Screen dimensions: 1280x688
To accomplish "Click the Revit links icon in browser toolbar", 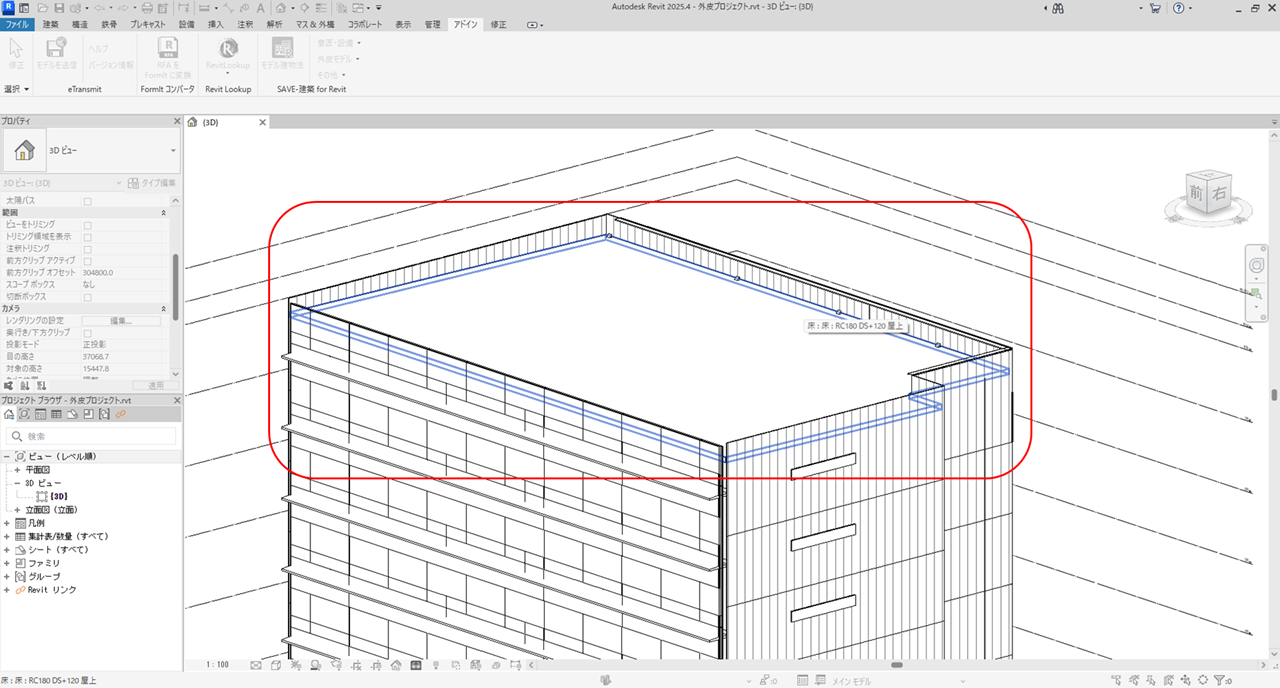I will click(x=120, y=414).
